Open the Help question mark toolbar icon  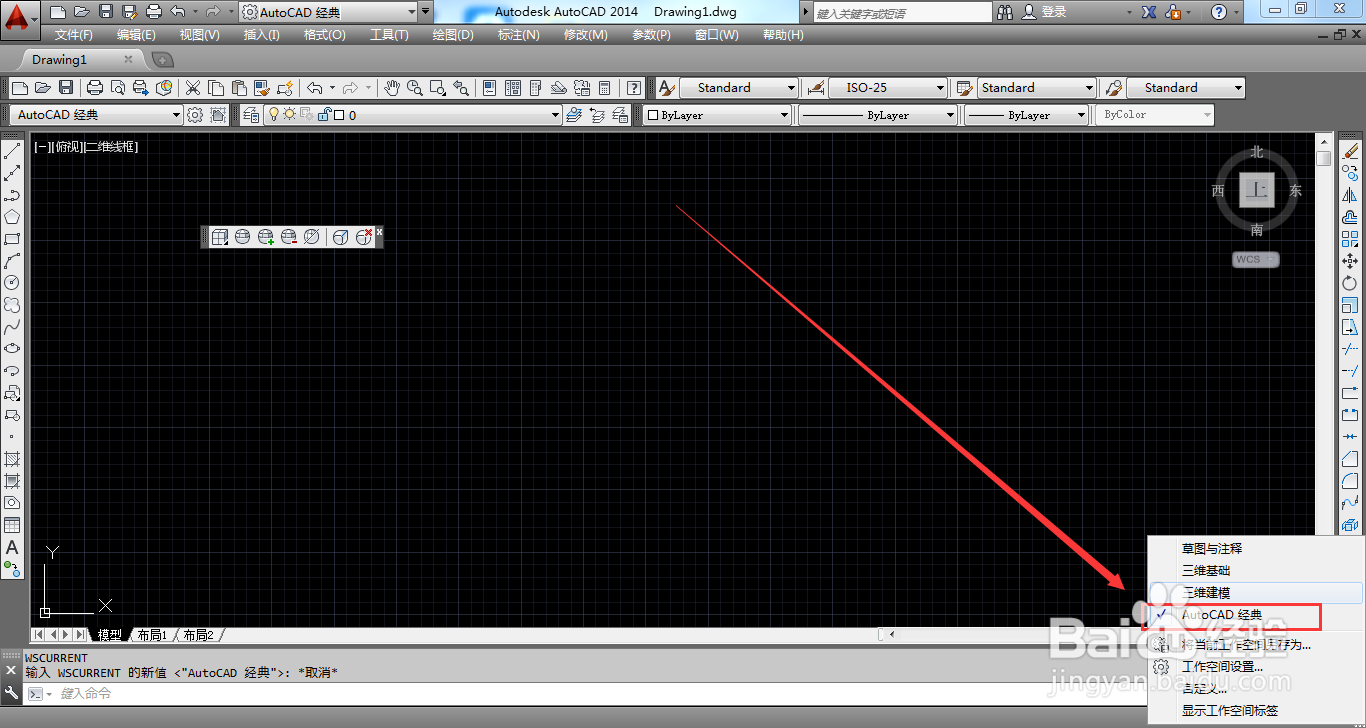point(633,88)
